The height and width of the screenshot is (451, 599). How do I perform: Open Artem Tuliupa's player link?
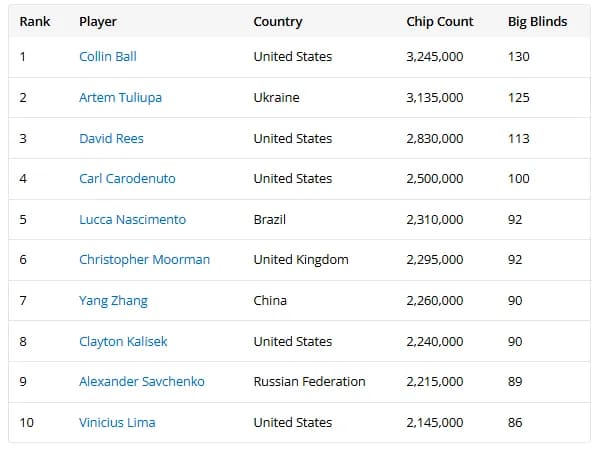(120, 97)
